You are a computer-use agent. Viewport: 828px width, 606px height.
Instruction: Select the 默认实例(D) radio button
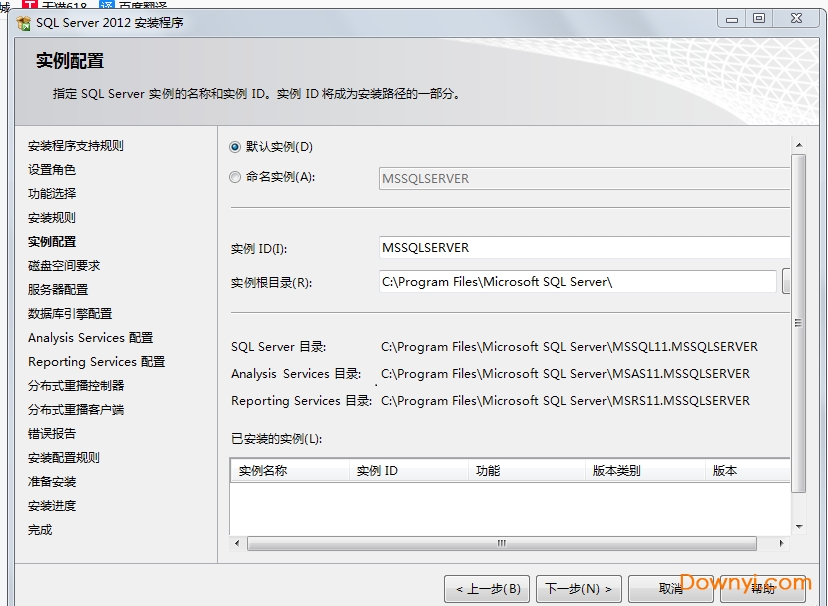coord(235,147)
